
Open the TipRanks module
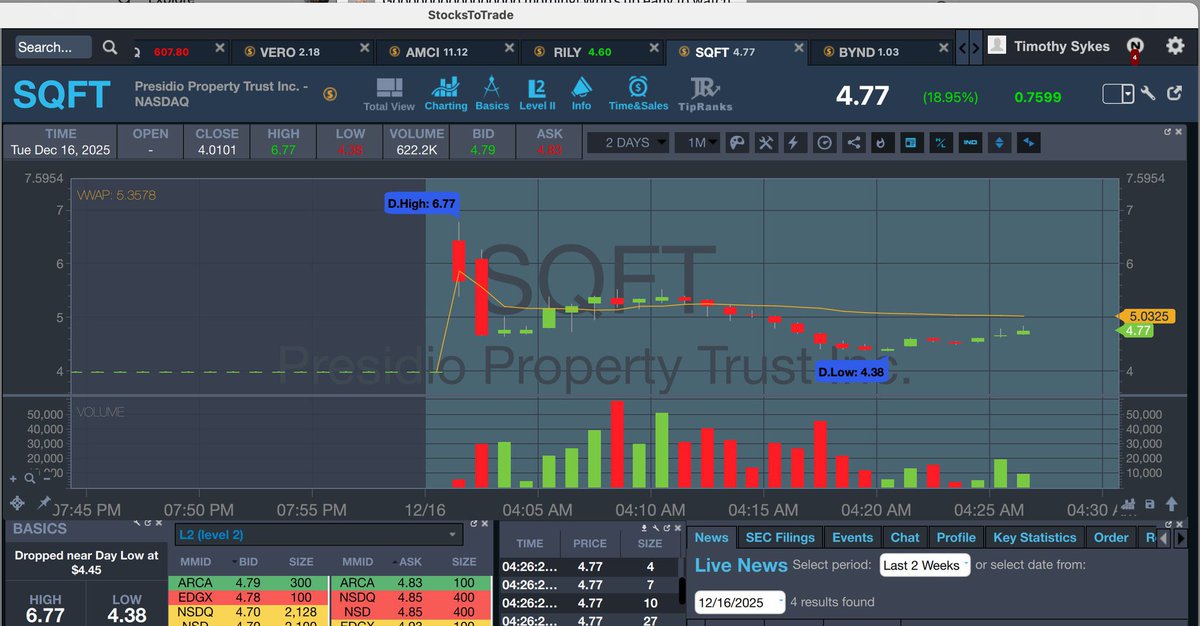[x=705, y=94]
